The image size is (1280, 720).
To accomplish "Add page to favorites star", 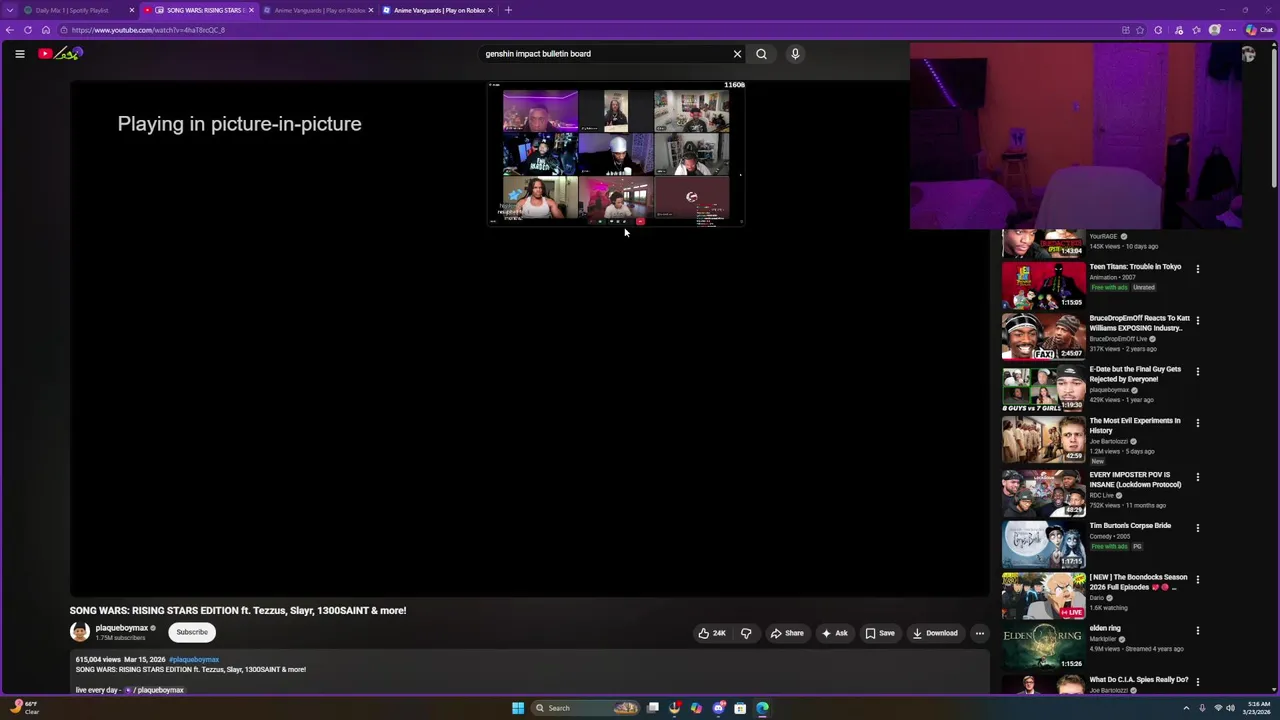I will coord(1140,30).
